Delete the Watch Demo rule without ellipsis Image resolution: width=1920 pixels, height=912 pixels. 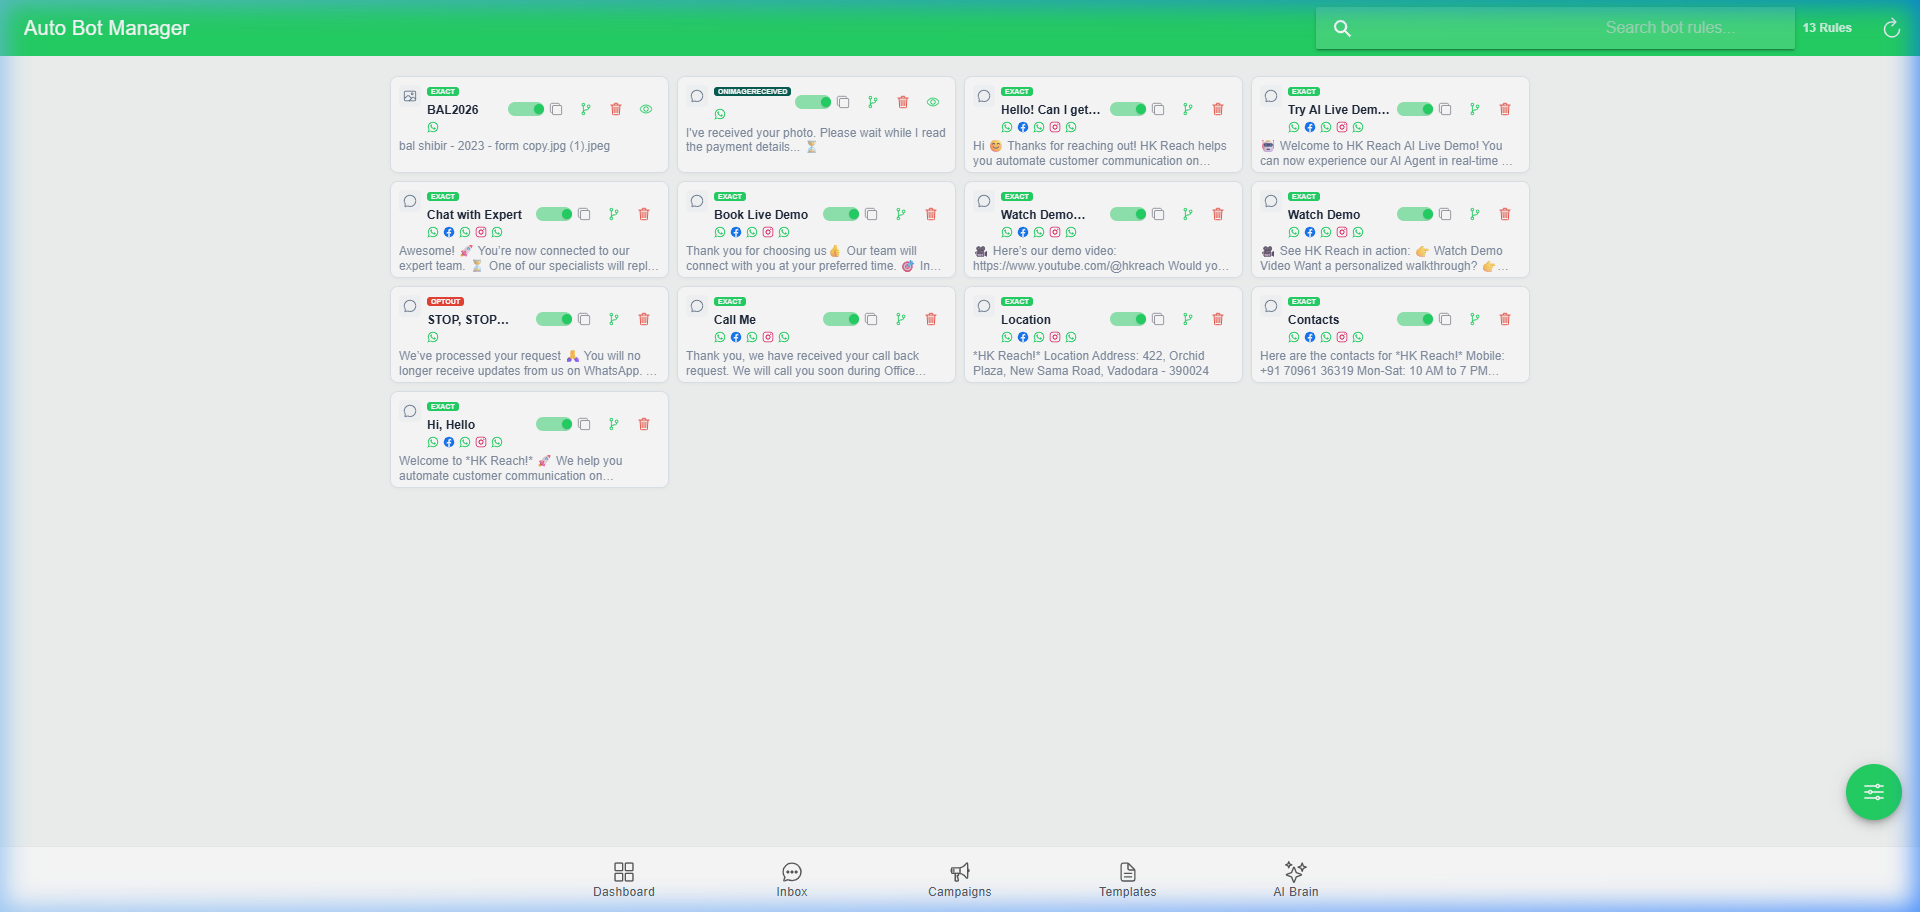point(1505,214)
